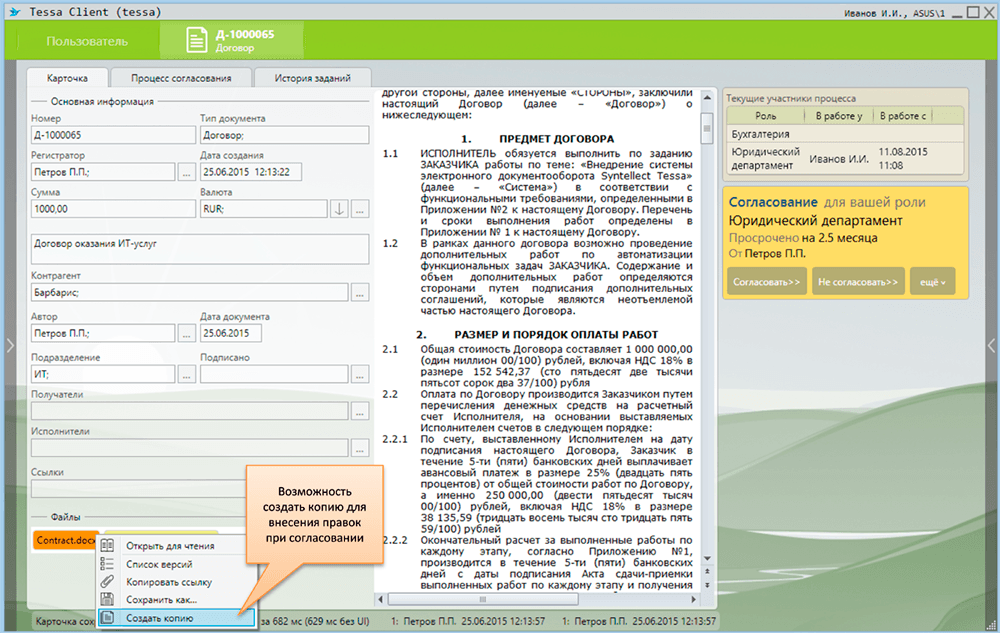
Task: Click the В работе у column header
Action: pyautogui.click(x=839, y=116)
